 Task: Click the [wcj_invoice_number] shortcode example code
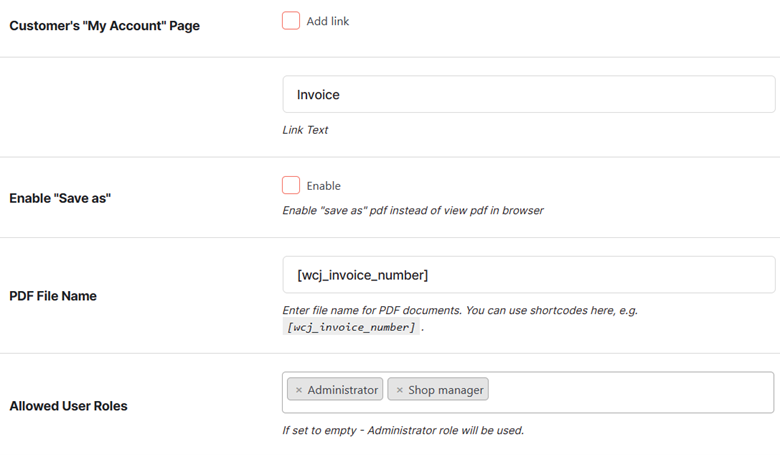[351, 327]
